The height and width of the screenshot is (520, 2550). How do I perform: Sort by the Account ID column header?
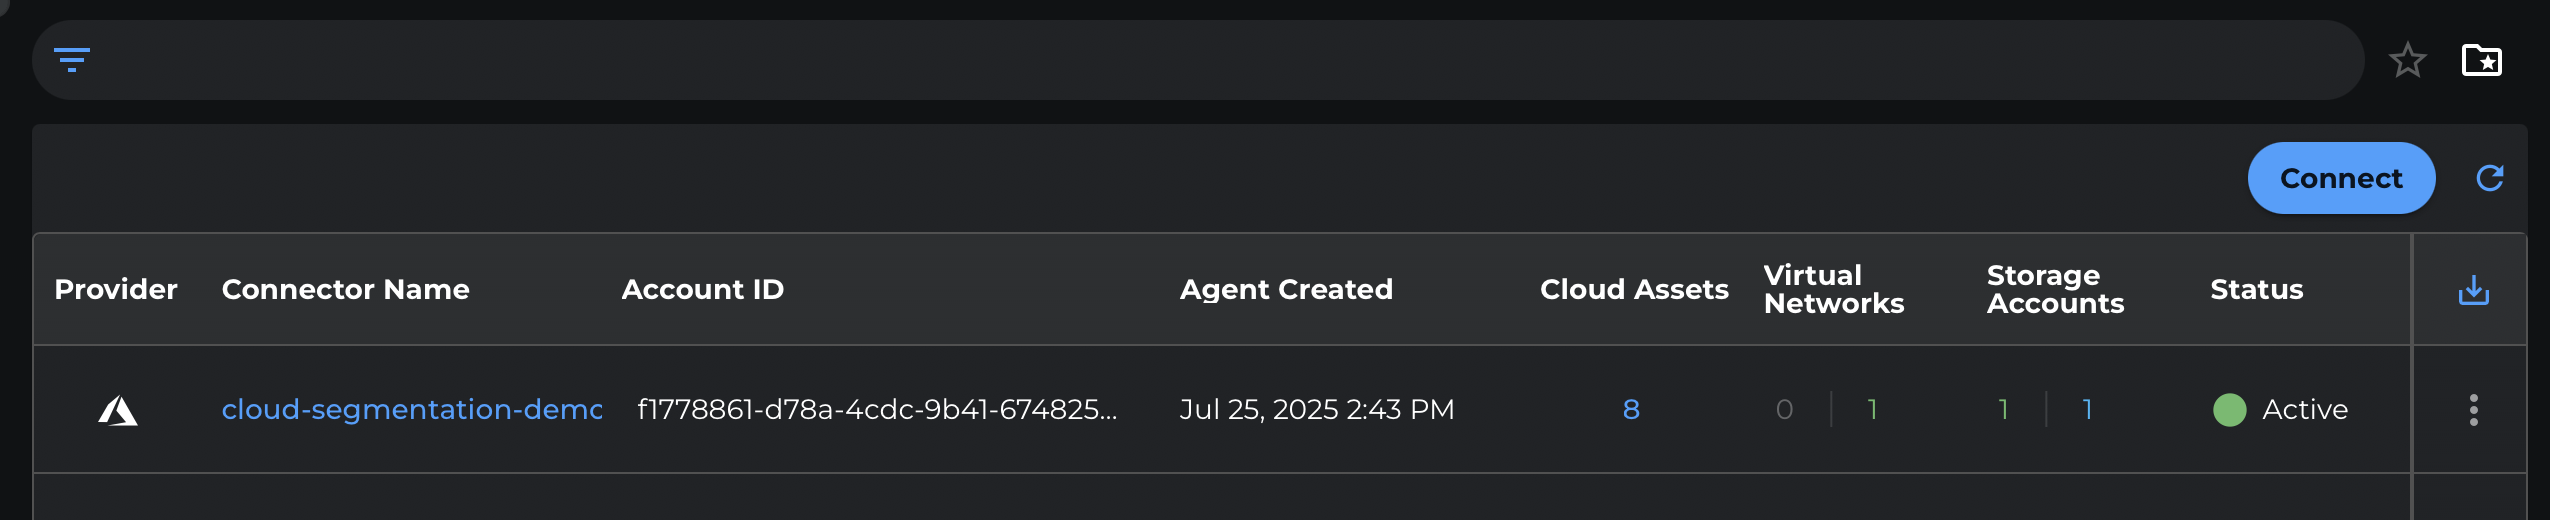coord(703,290)
